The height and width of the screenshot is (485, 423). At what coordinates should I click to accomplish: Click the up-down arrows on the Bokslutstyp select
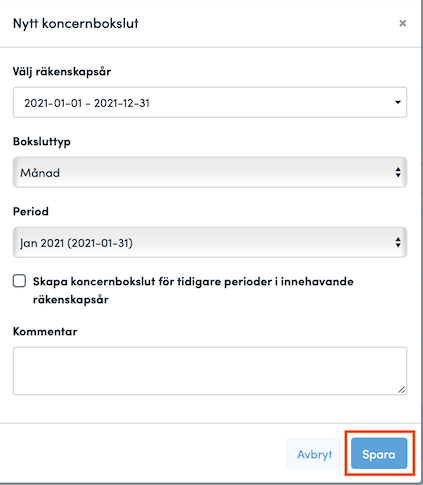pos(398,172)
